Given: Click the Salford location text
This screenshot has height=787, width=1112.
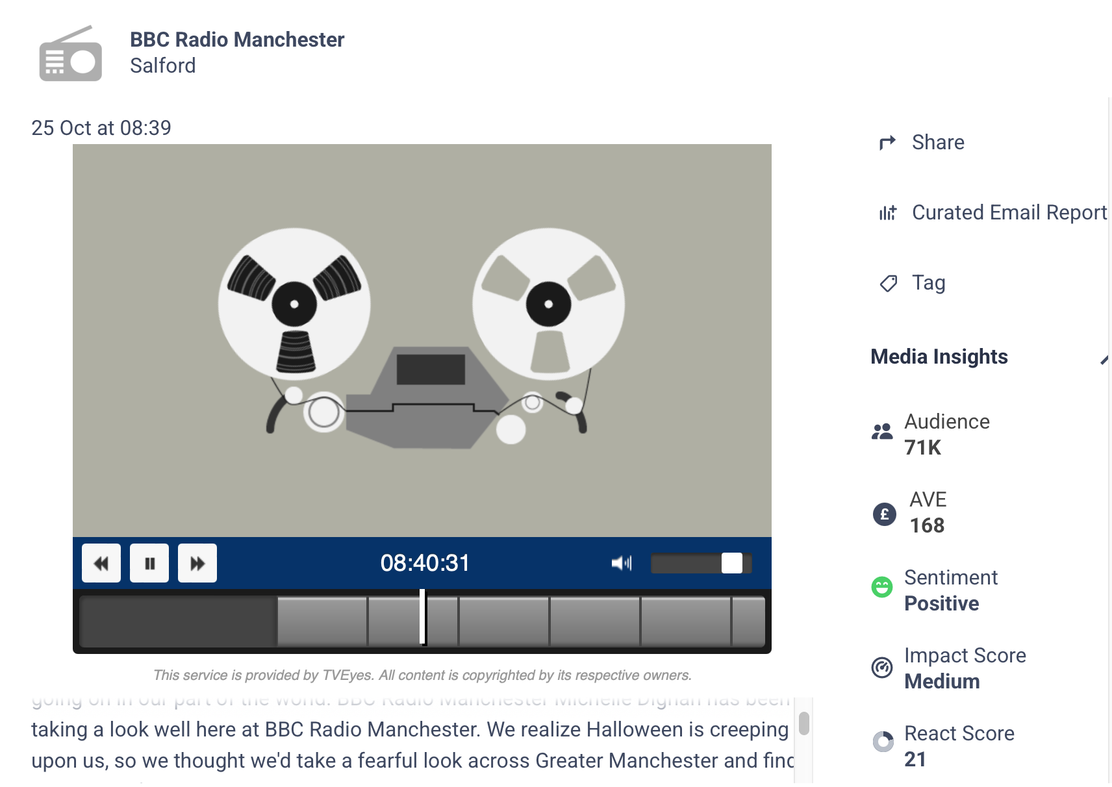Looking at the screenshot, I should coord(162,65).
